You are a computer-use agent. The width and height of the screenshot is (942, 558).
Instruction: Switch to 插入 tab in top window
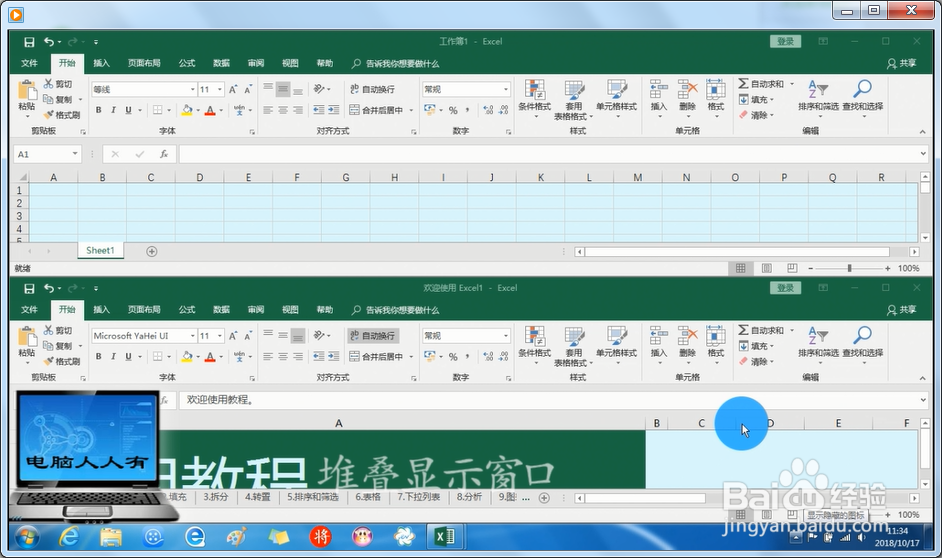(102, 63)
